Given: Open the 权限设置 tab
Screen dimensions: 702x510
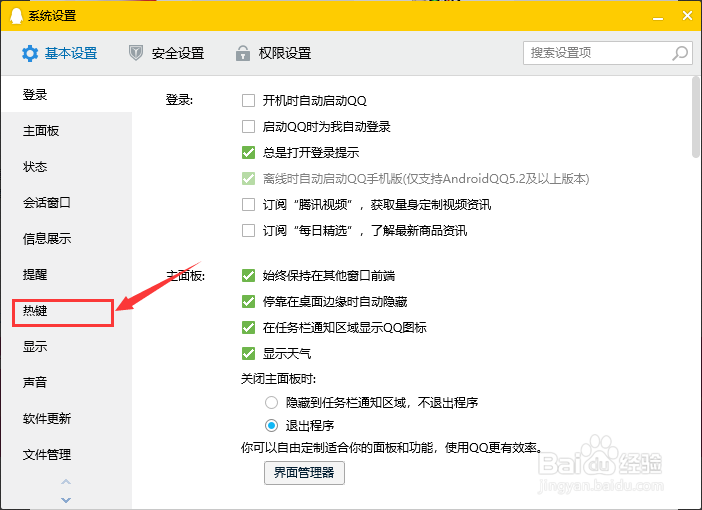Looking at the screenshot, I should tap(274, 53).
